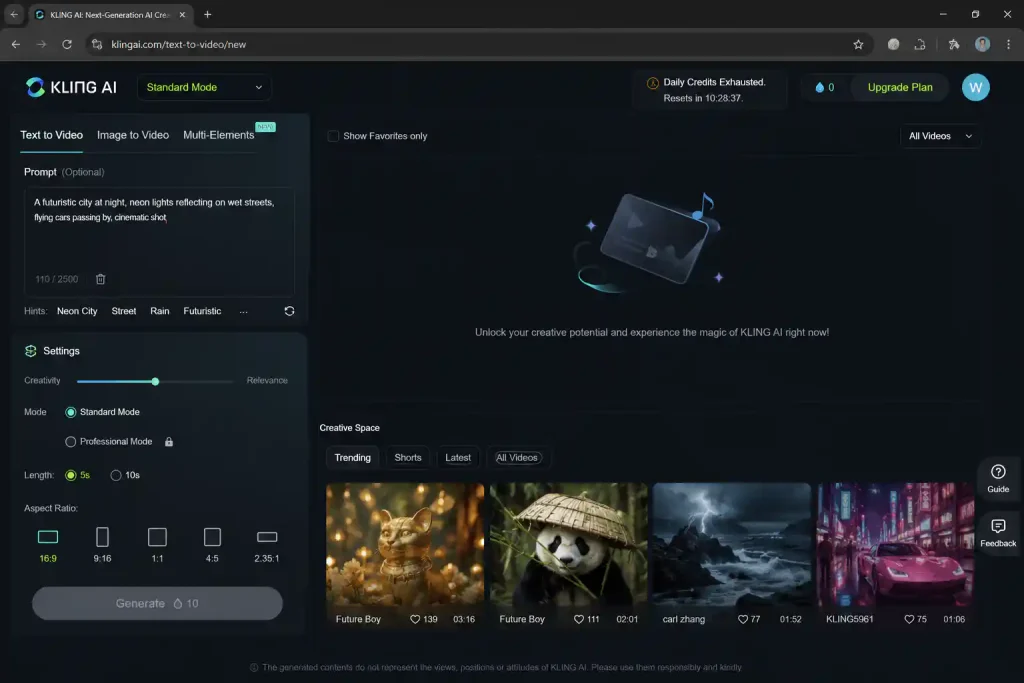This screenshot has width=1024, height=683.
Task: Click the Creativity-Relevance slider handle
Action: [x=155, y=381]
